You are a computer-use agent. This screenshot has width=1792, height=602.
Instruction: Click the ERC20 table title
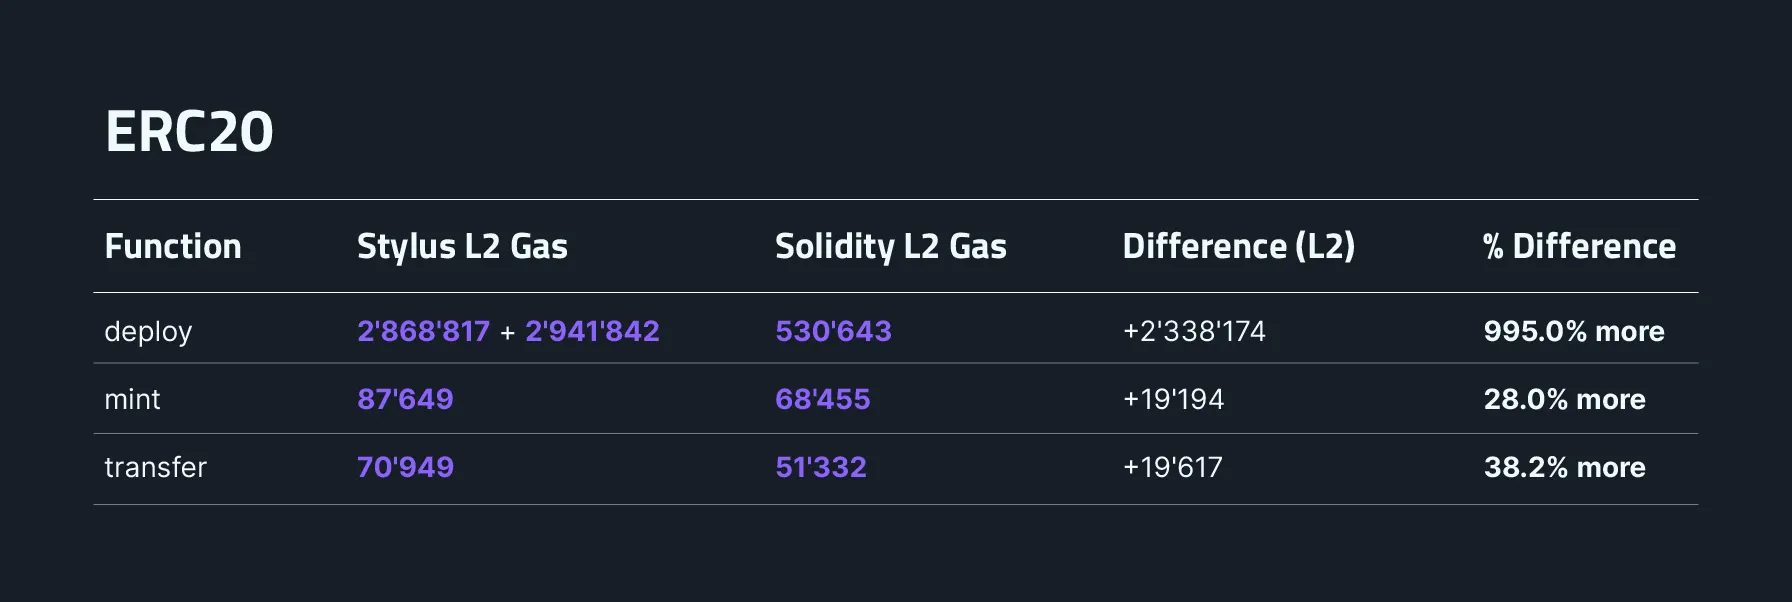(x=189, y=132)
